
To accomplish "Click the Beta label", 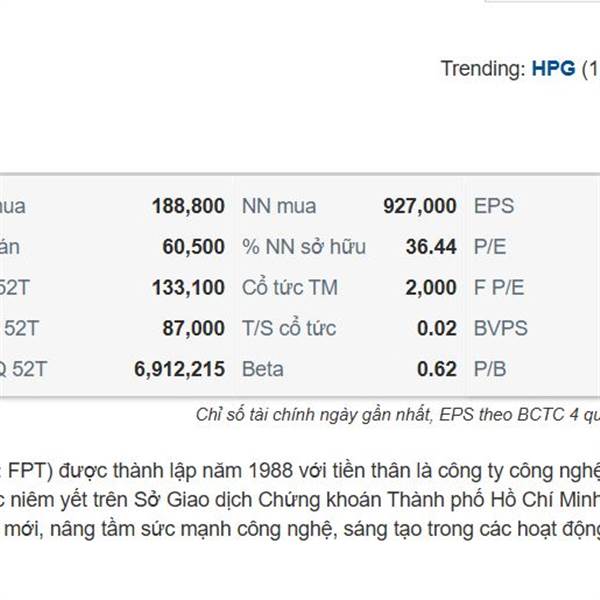I will pos(262,369).
